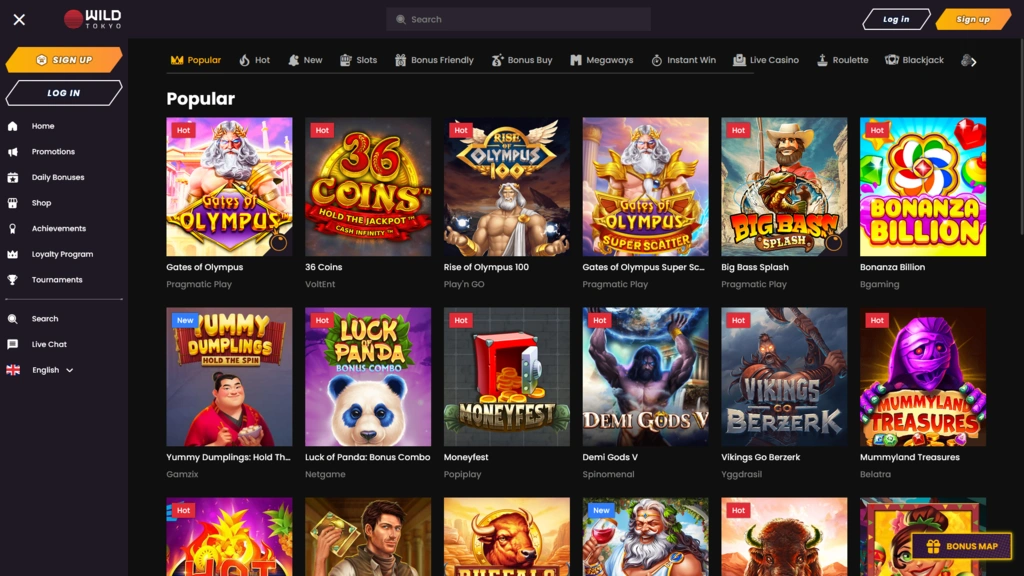Click the Live Chat bubble icon

click(x=12, y=344)
